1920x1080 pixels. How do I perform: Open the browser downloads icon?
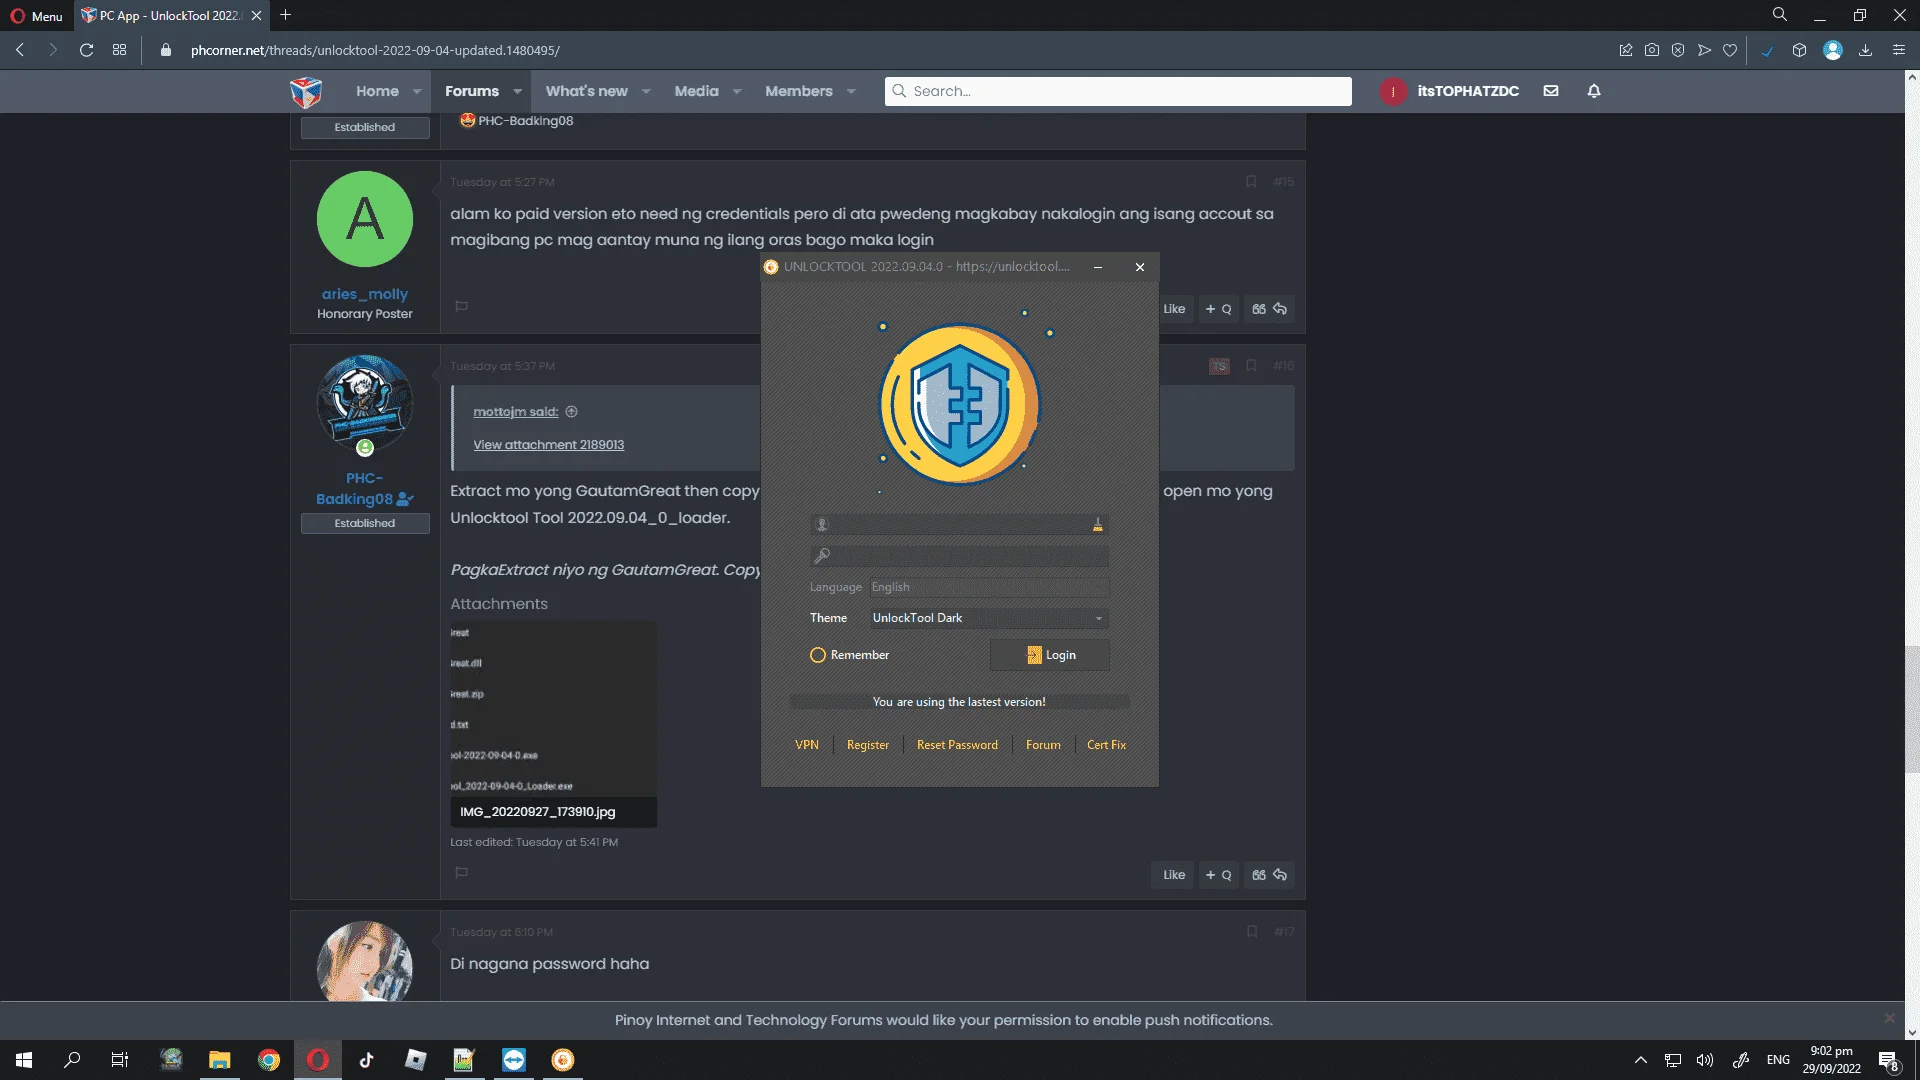1865,50
